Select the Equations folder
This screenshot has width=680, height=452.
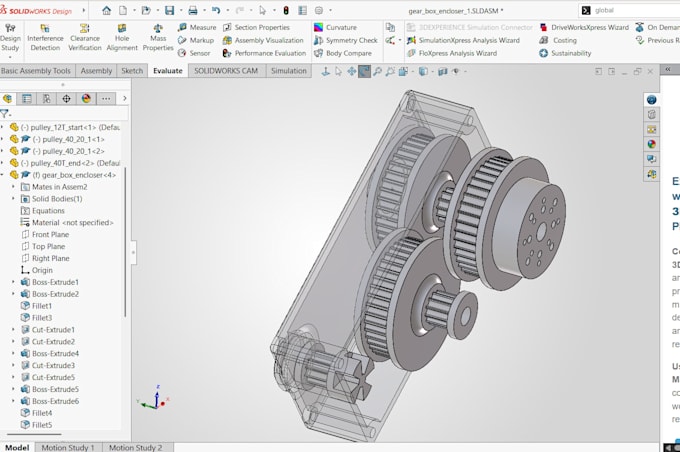click(42, 210)
